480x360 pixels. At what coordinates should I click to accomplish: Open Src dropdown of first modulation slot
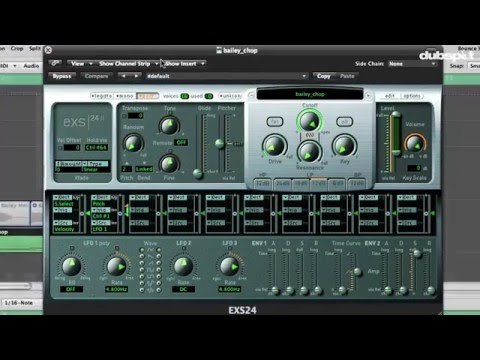coord(63,223)
